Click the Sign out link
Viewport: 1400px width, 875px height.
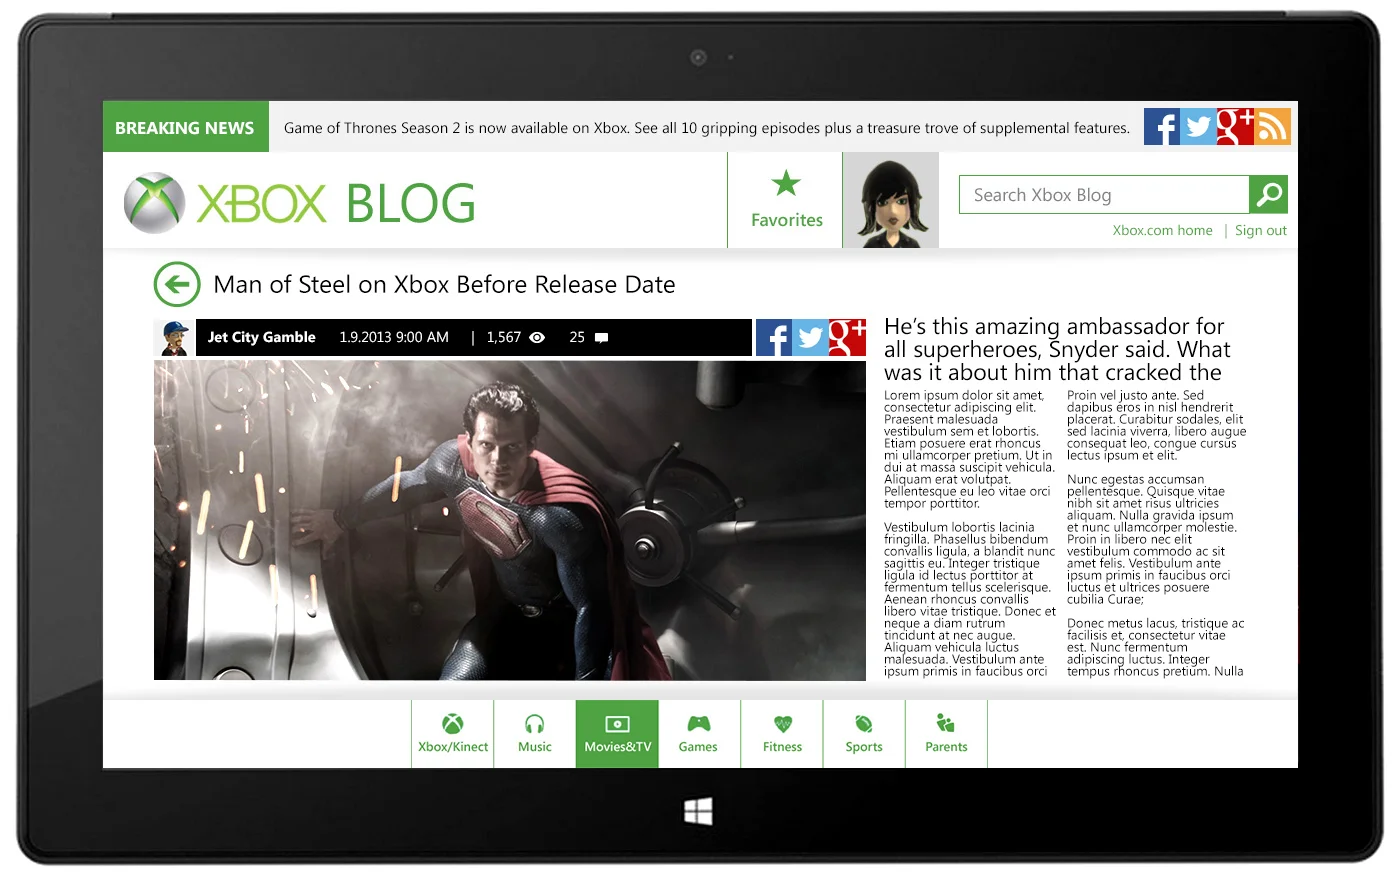(1260, 230)
